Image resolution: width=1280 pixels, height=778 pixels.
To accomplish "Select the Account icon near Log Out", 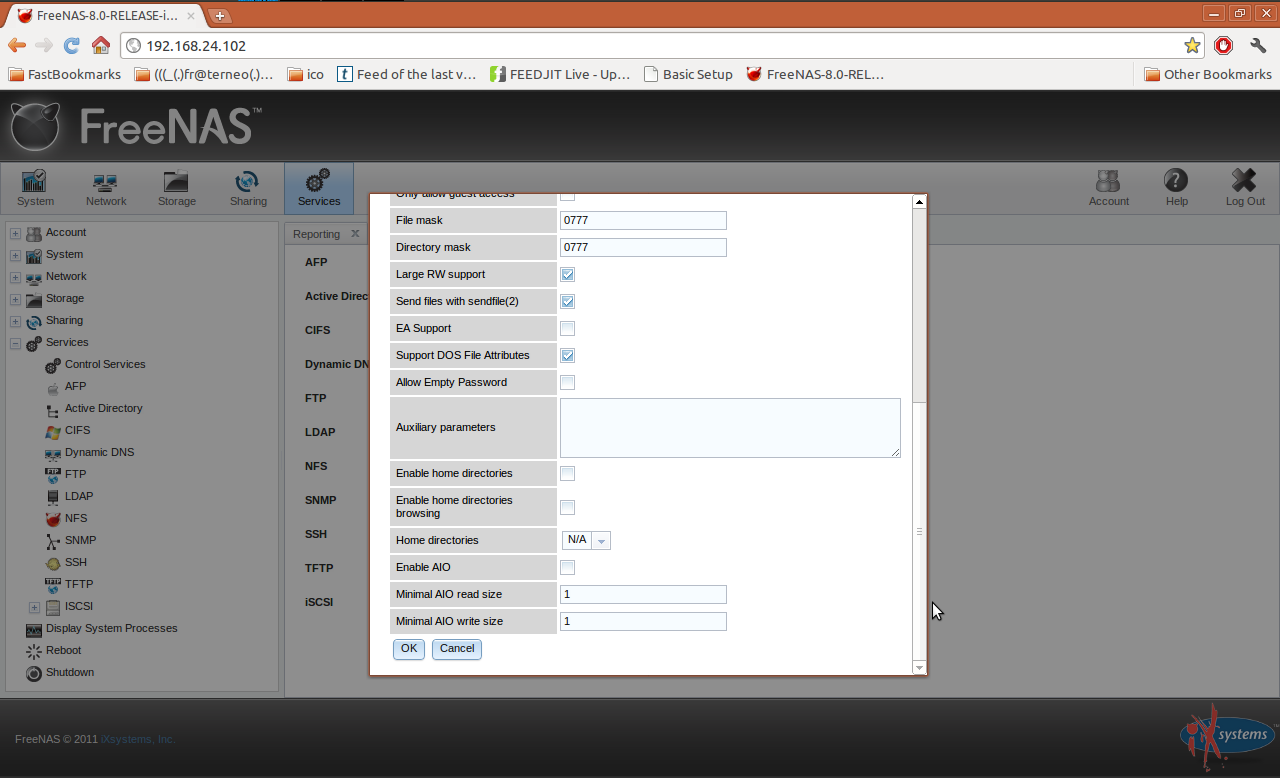I will (1108, 188).
